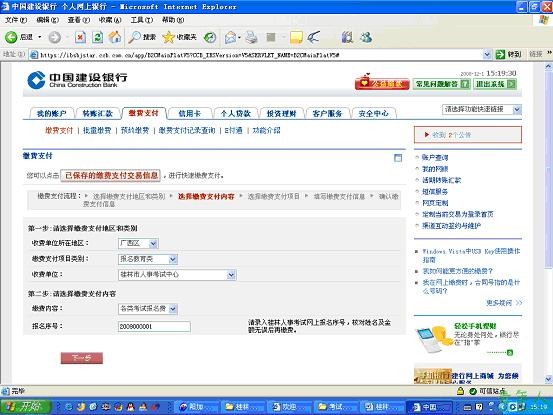Open the 安全中心 tab
553x415 pixels.
[373, 114]
